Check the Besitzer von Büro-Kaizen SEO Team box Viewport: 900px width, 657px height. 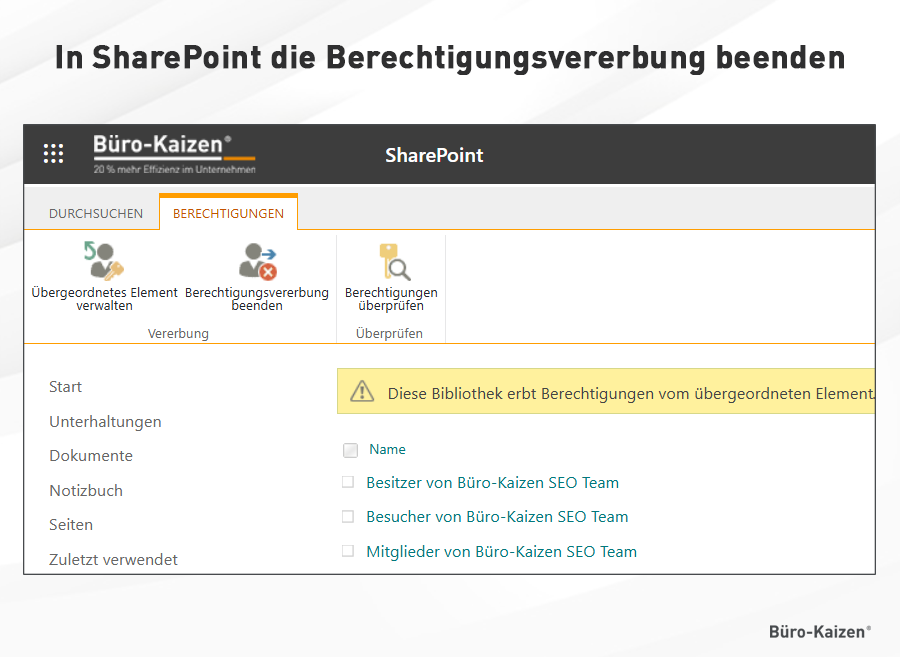point(348,482)
